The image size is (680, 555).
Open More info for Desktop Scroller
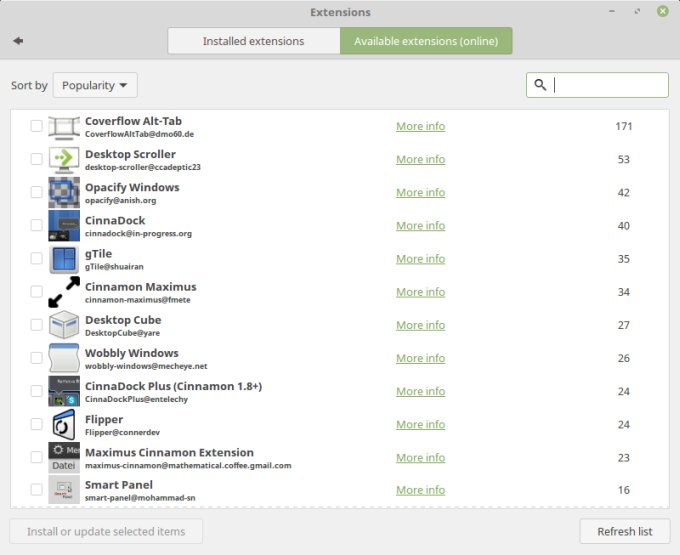[421, 159]
